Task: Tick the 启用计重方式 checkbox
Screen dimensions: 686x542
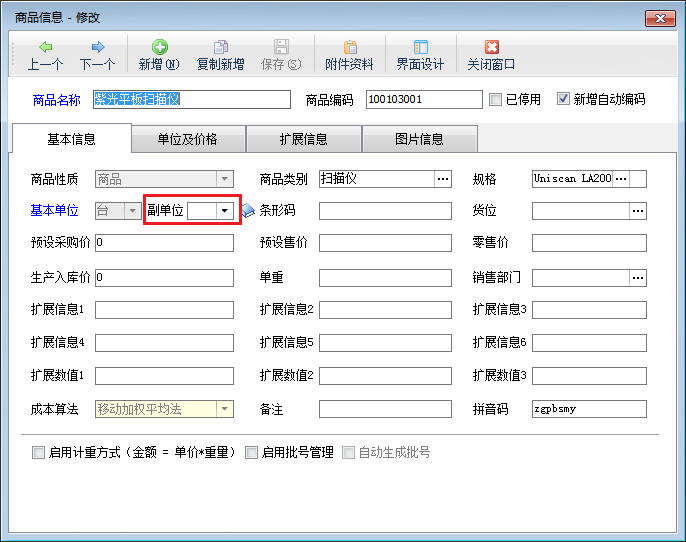Action: [x=38, y=452]
